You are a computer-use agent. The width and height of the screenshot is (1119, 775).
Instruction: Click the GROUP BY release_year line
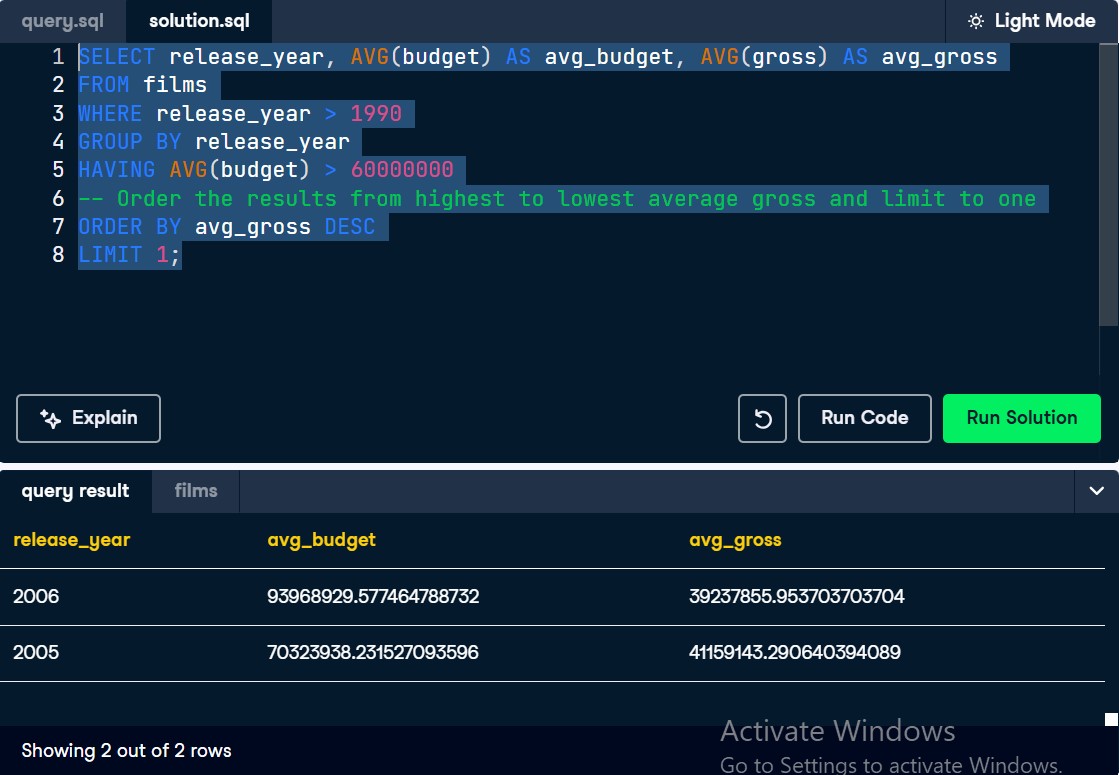click(x=214, y=142)
